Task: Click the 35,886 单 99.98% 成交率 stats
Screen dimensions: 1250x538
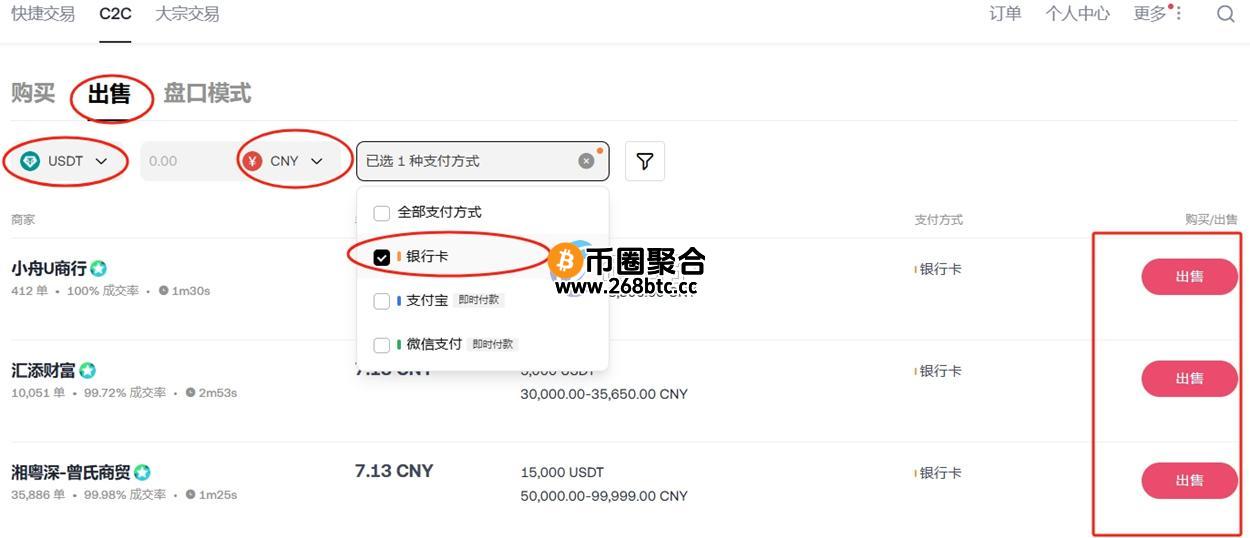Action: 124,495
